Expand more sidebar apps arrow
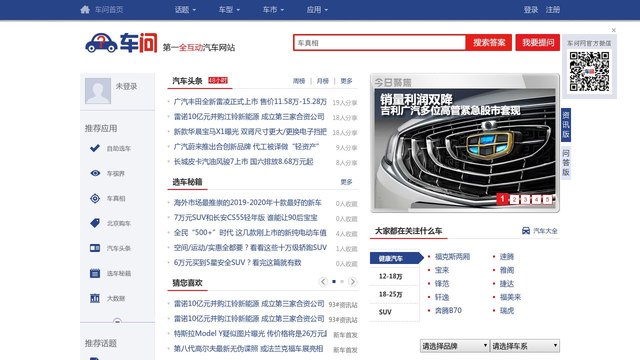 click(117, 321)
